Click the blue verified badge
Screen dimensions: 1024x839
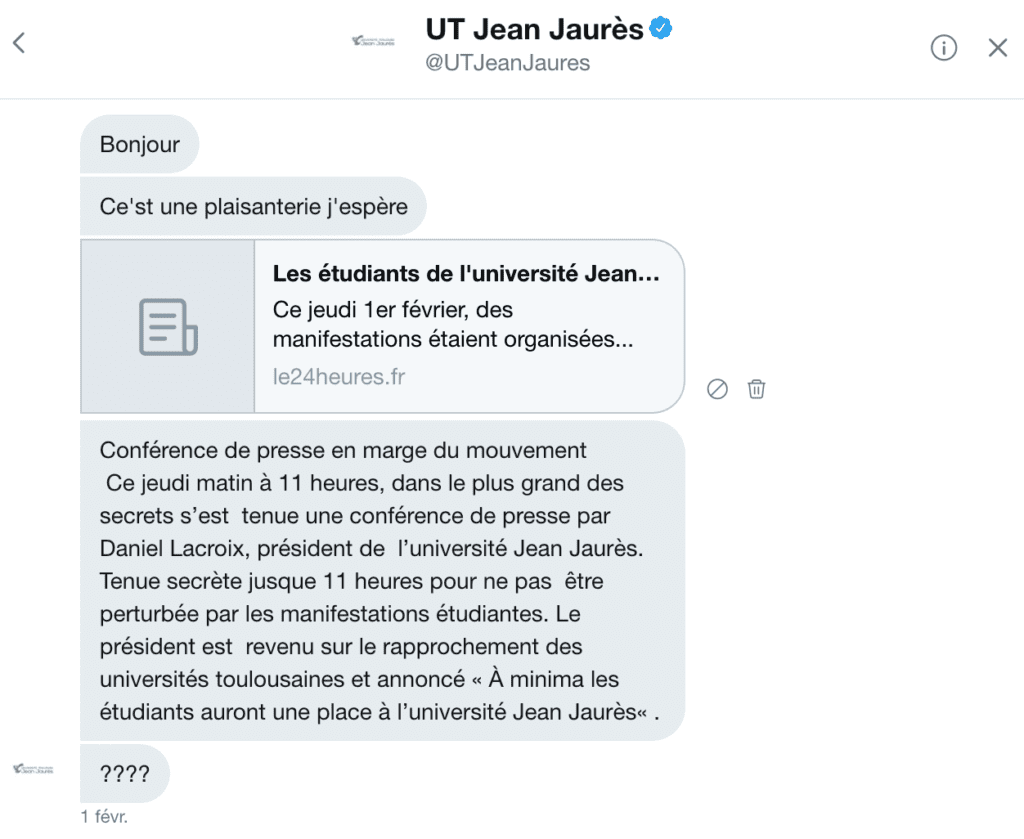661,29
